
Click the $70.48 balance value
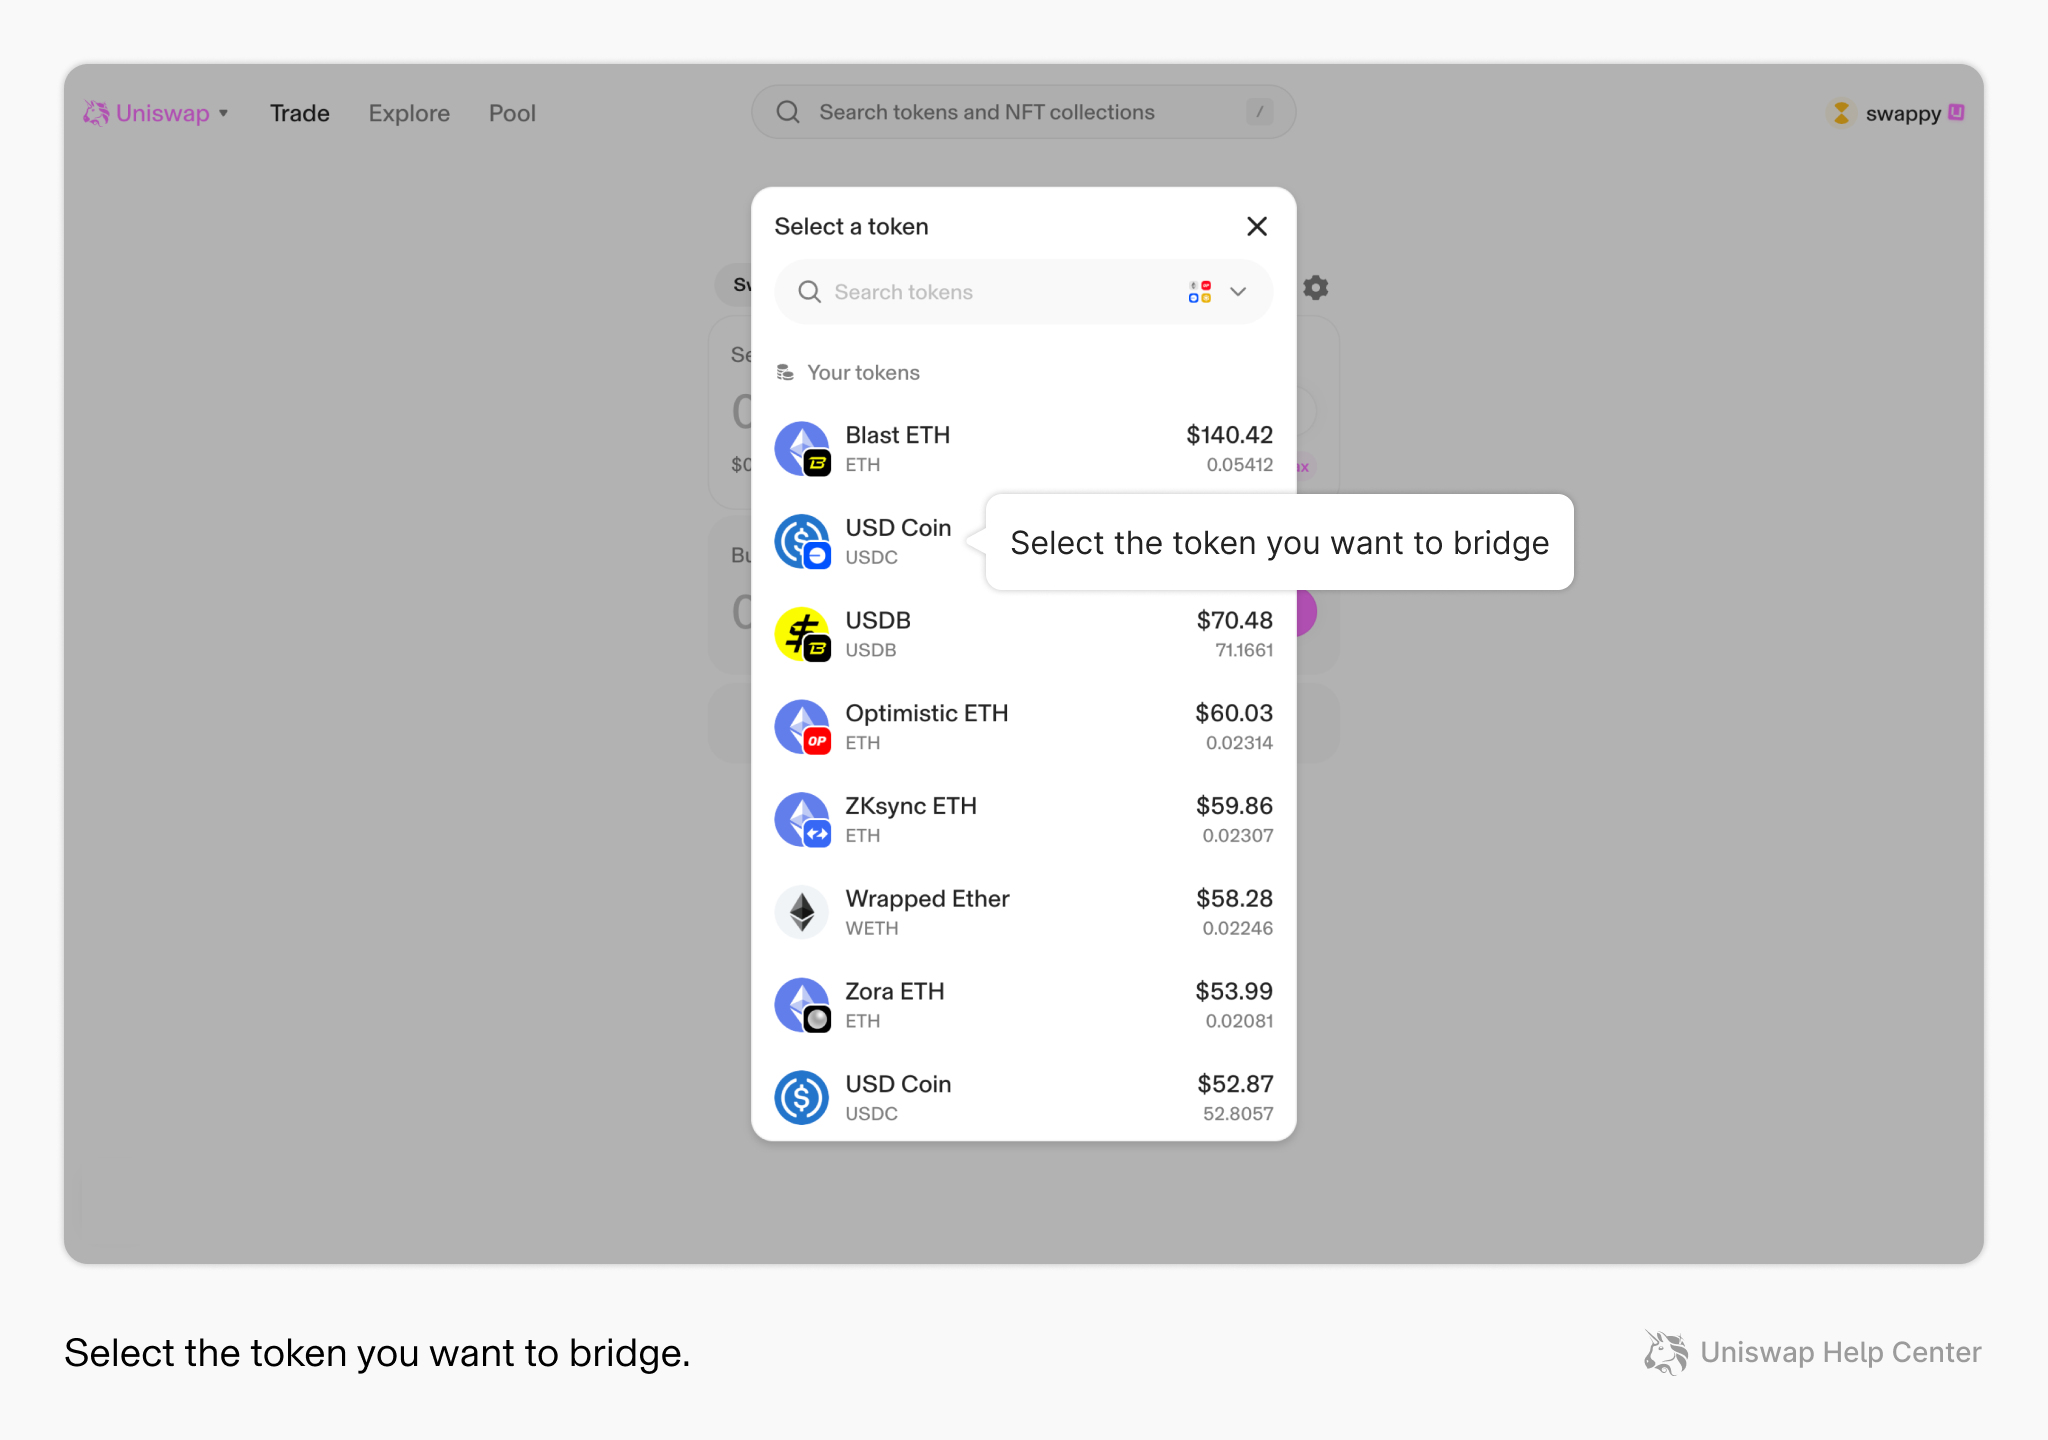[x=1235, y=620]
